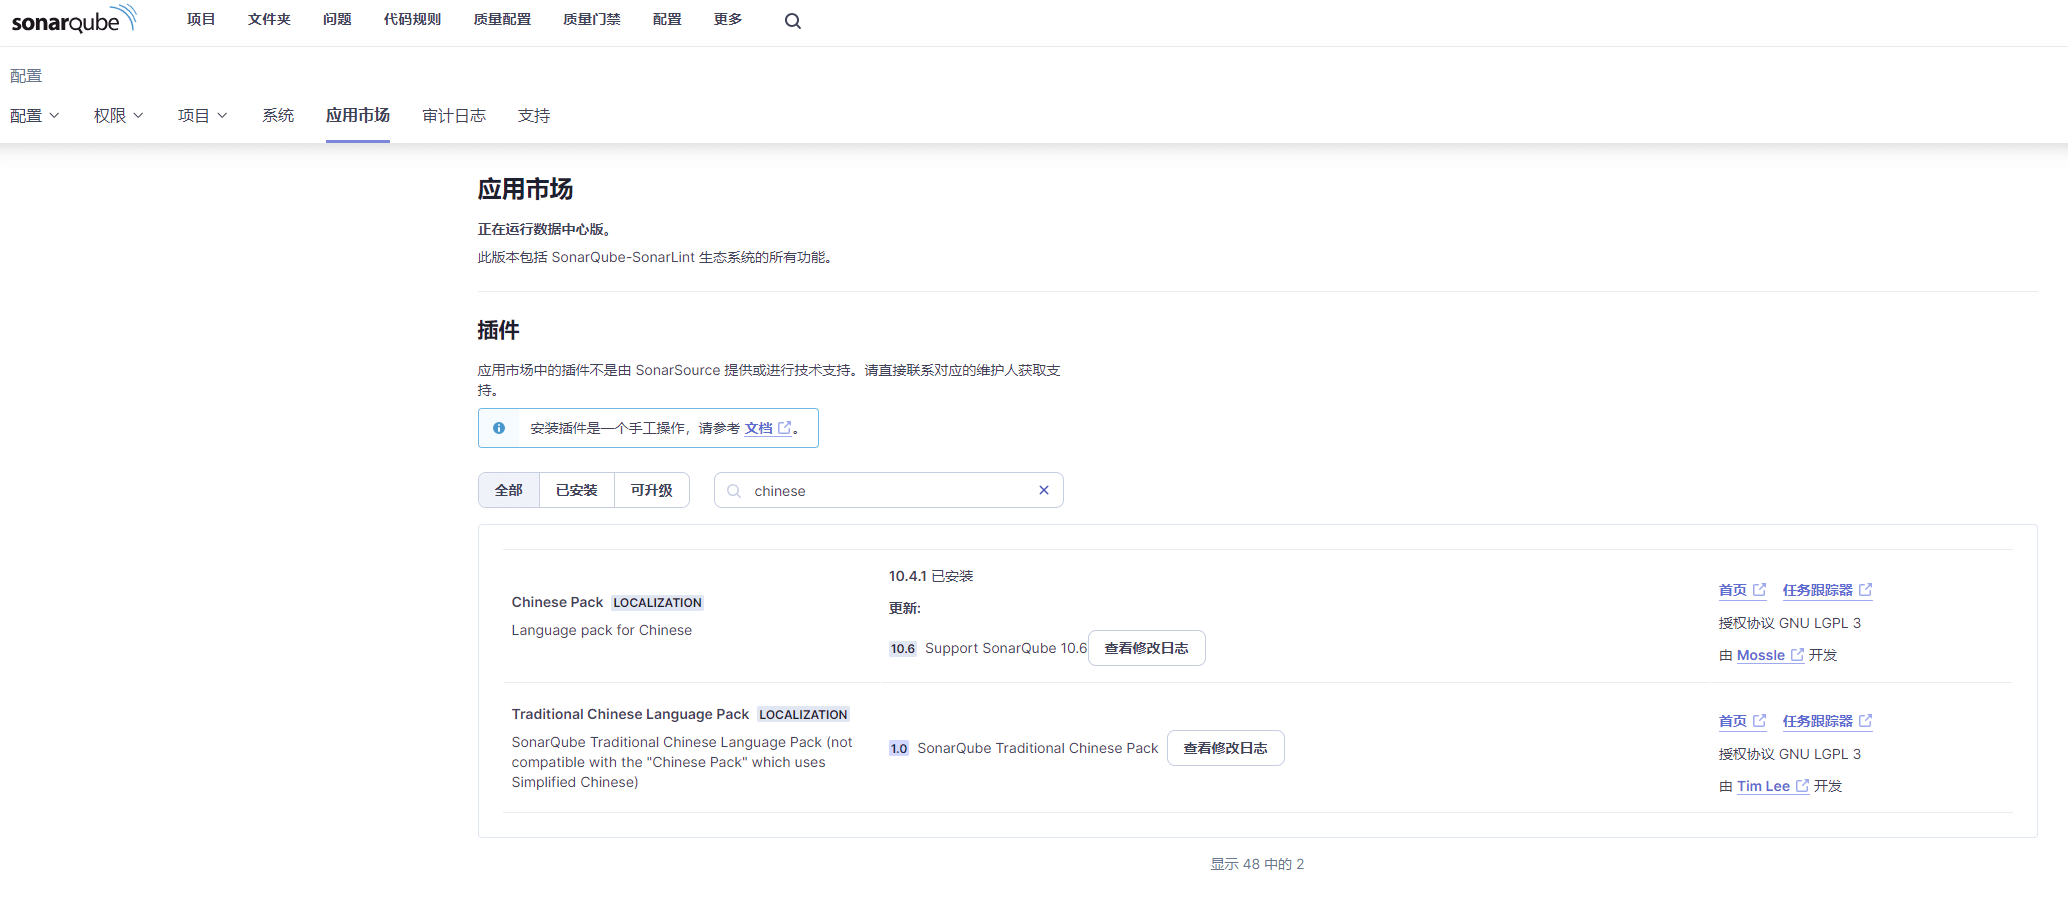2068x916 pixels.
Task: Click LOCALIZATION tag next to Chinese Pack
Action: [x=657, y=602]
